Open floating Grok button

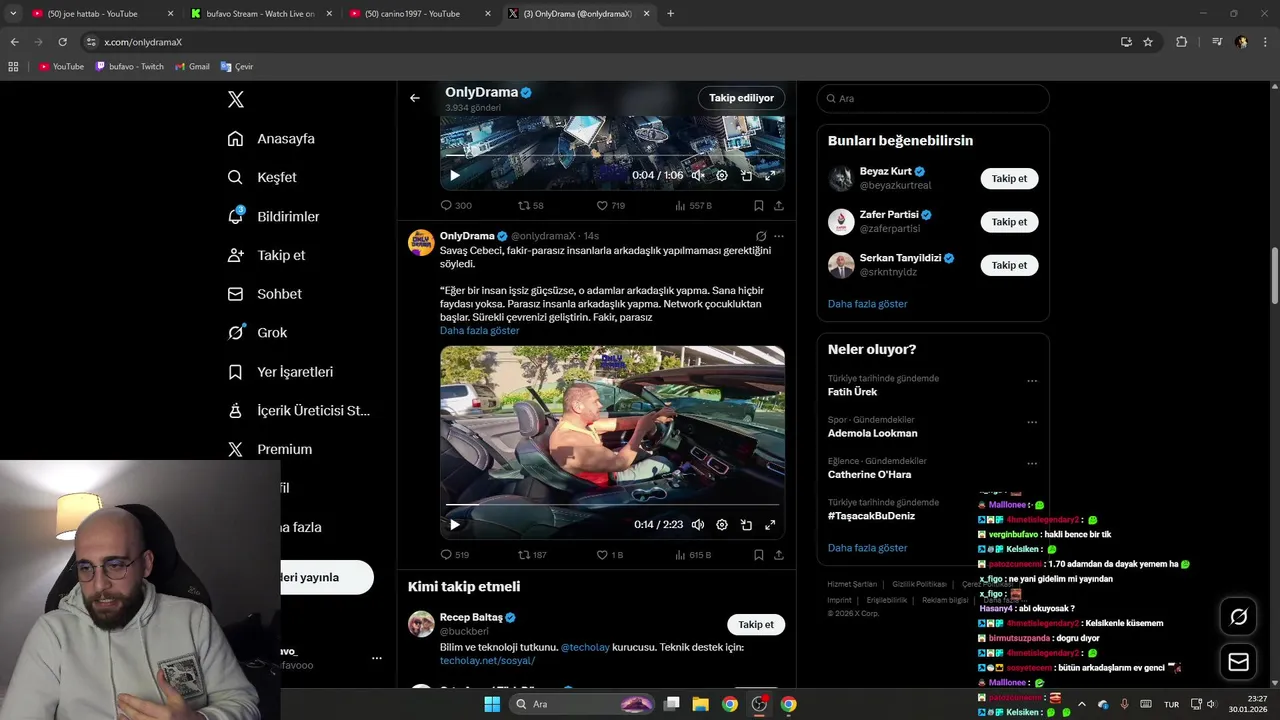pyautogui.click(x=1238, y=617)
